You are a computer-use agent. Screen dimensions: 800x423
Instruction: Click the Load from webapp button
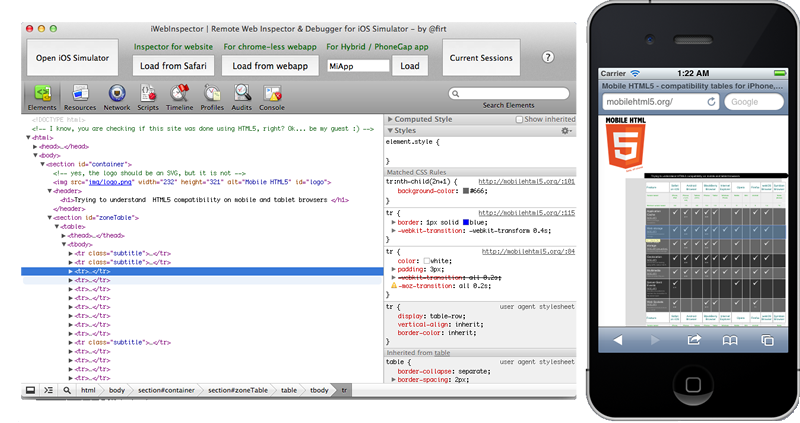point(270,66)
